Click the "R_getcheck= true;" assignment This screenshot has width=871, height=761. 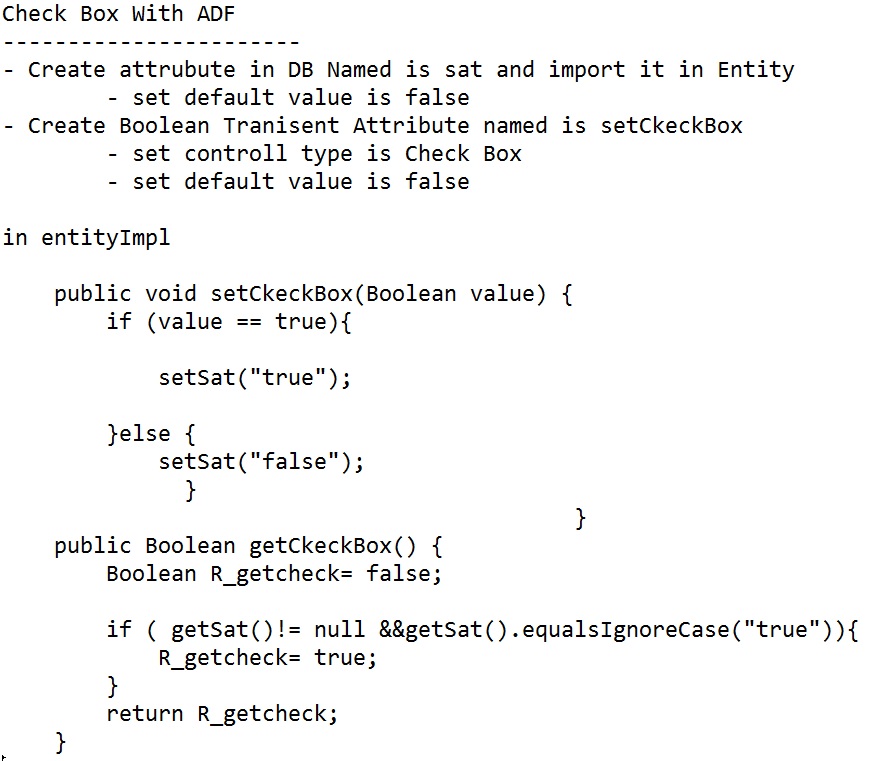268,658
